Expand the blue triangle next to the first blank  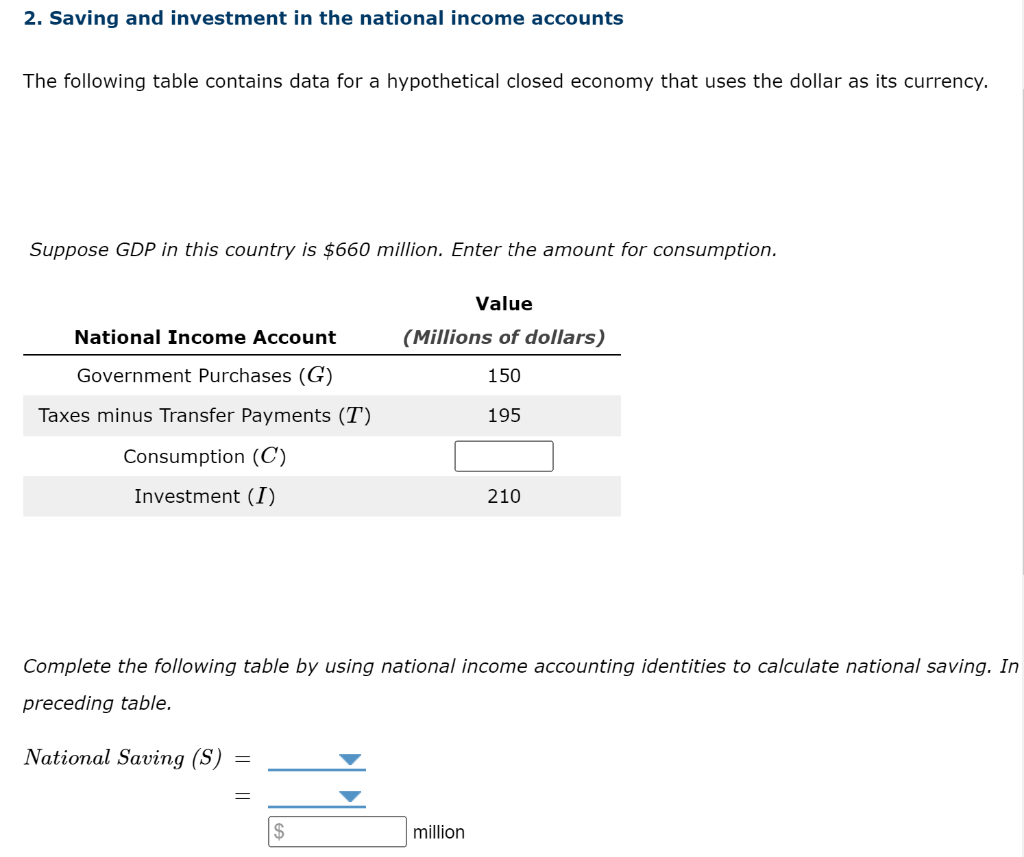click(x=348, y=760)
